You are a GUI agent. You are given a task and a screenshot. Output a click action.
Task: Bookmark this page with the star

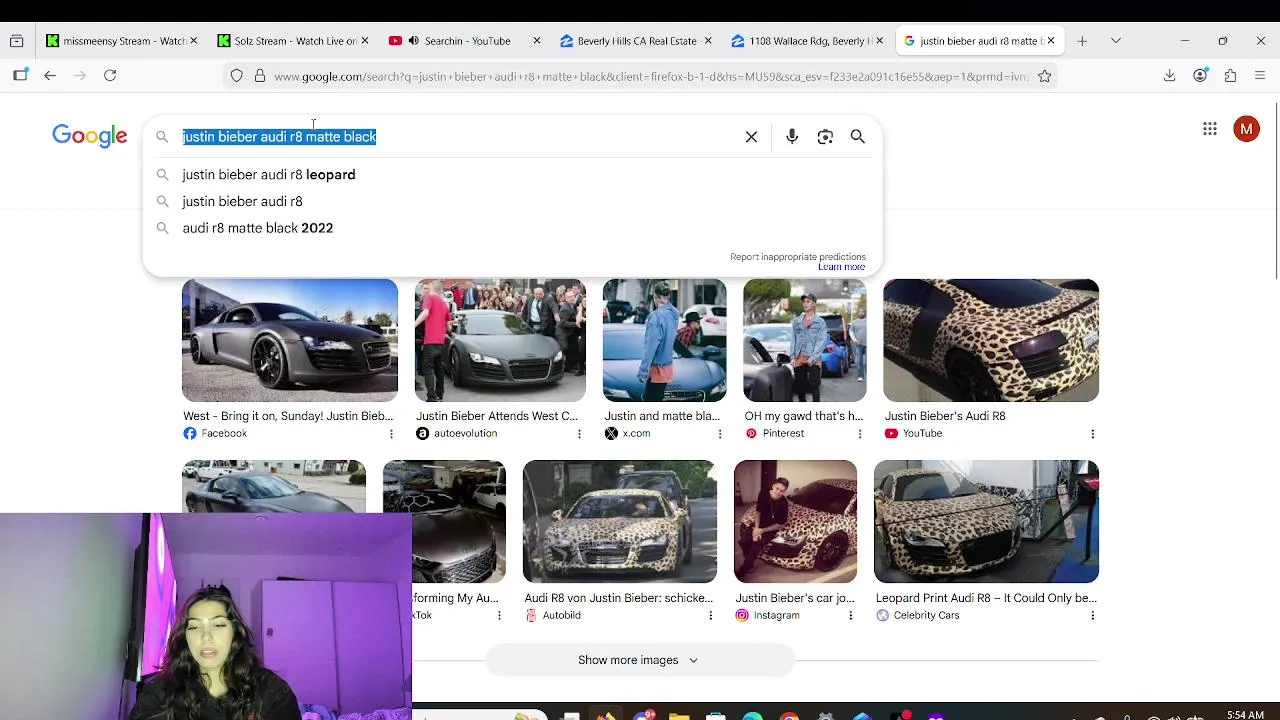point(1044,76)
